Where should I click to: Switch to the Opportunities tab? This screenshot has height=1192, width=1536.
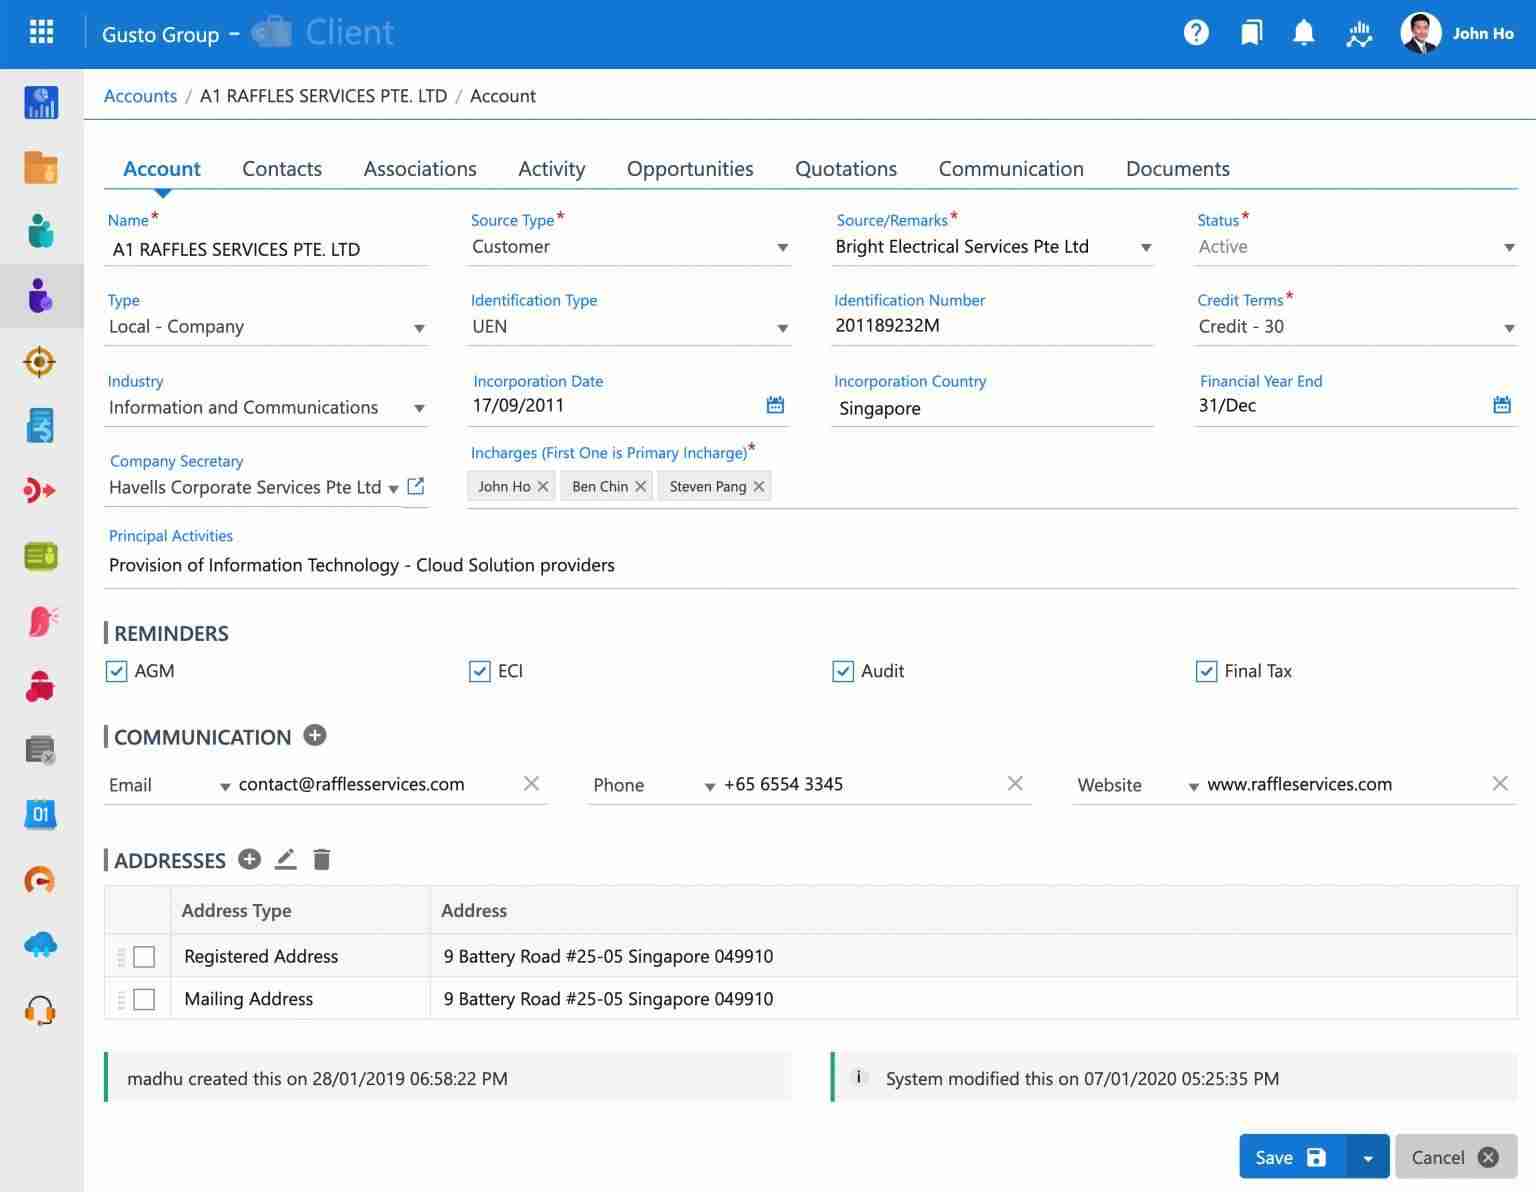pyautogui.click(x=690, y=169)
